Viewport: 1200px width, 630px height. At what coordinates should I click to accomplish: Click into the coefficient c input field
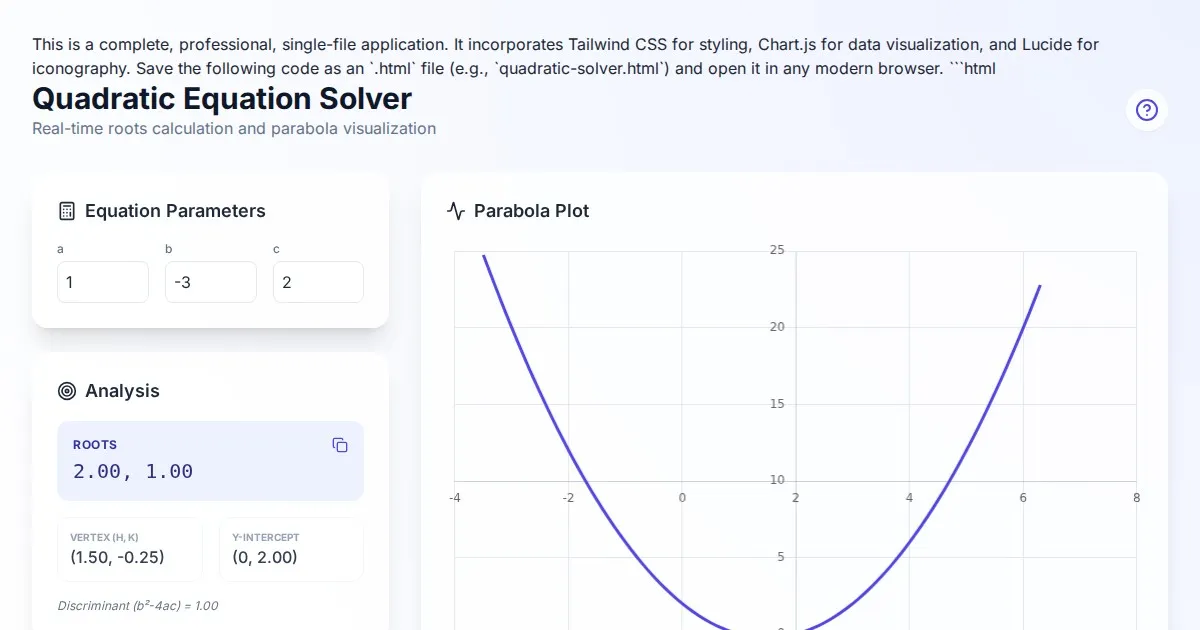coord(318,282)
